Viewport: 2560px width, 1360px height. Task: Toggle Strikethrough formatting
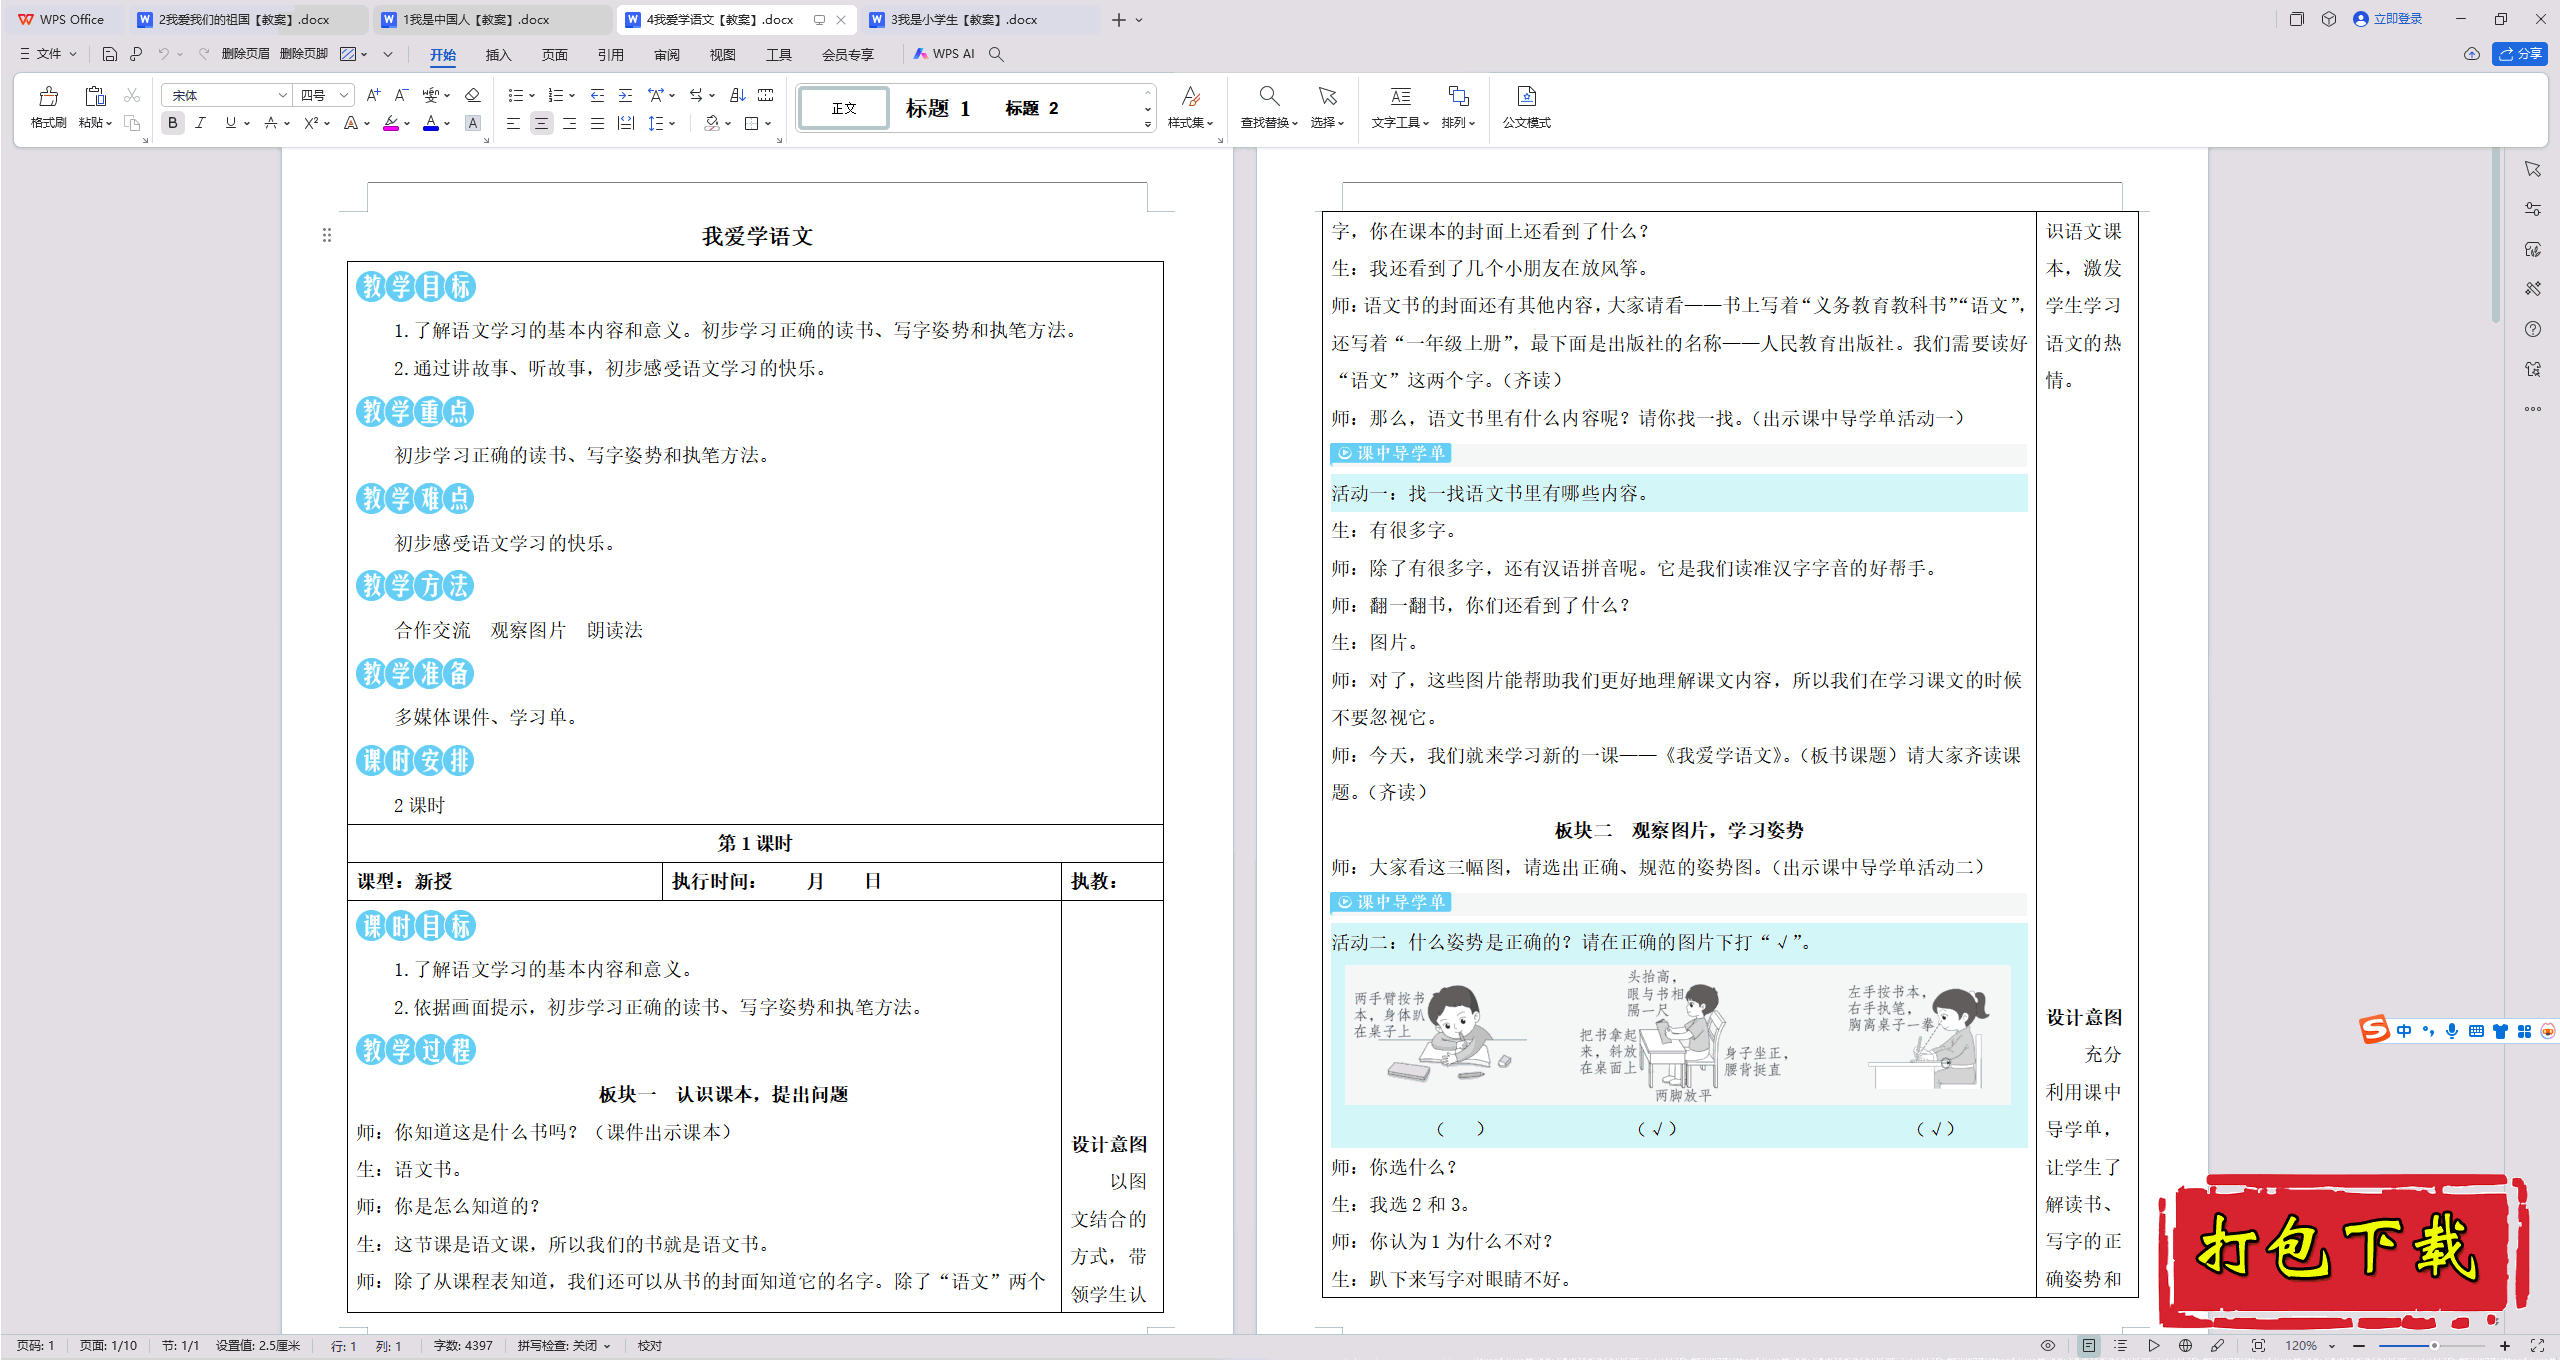[271, 123]
